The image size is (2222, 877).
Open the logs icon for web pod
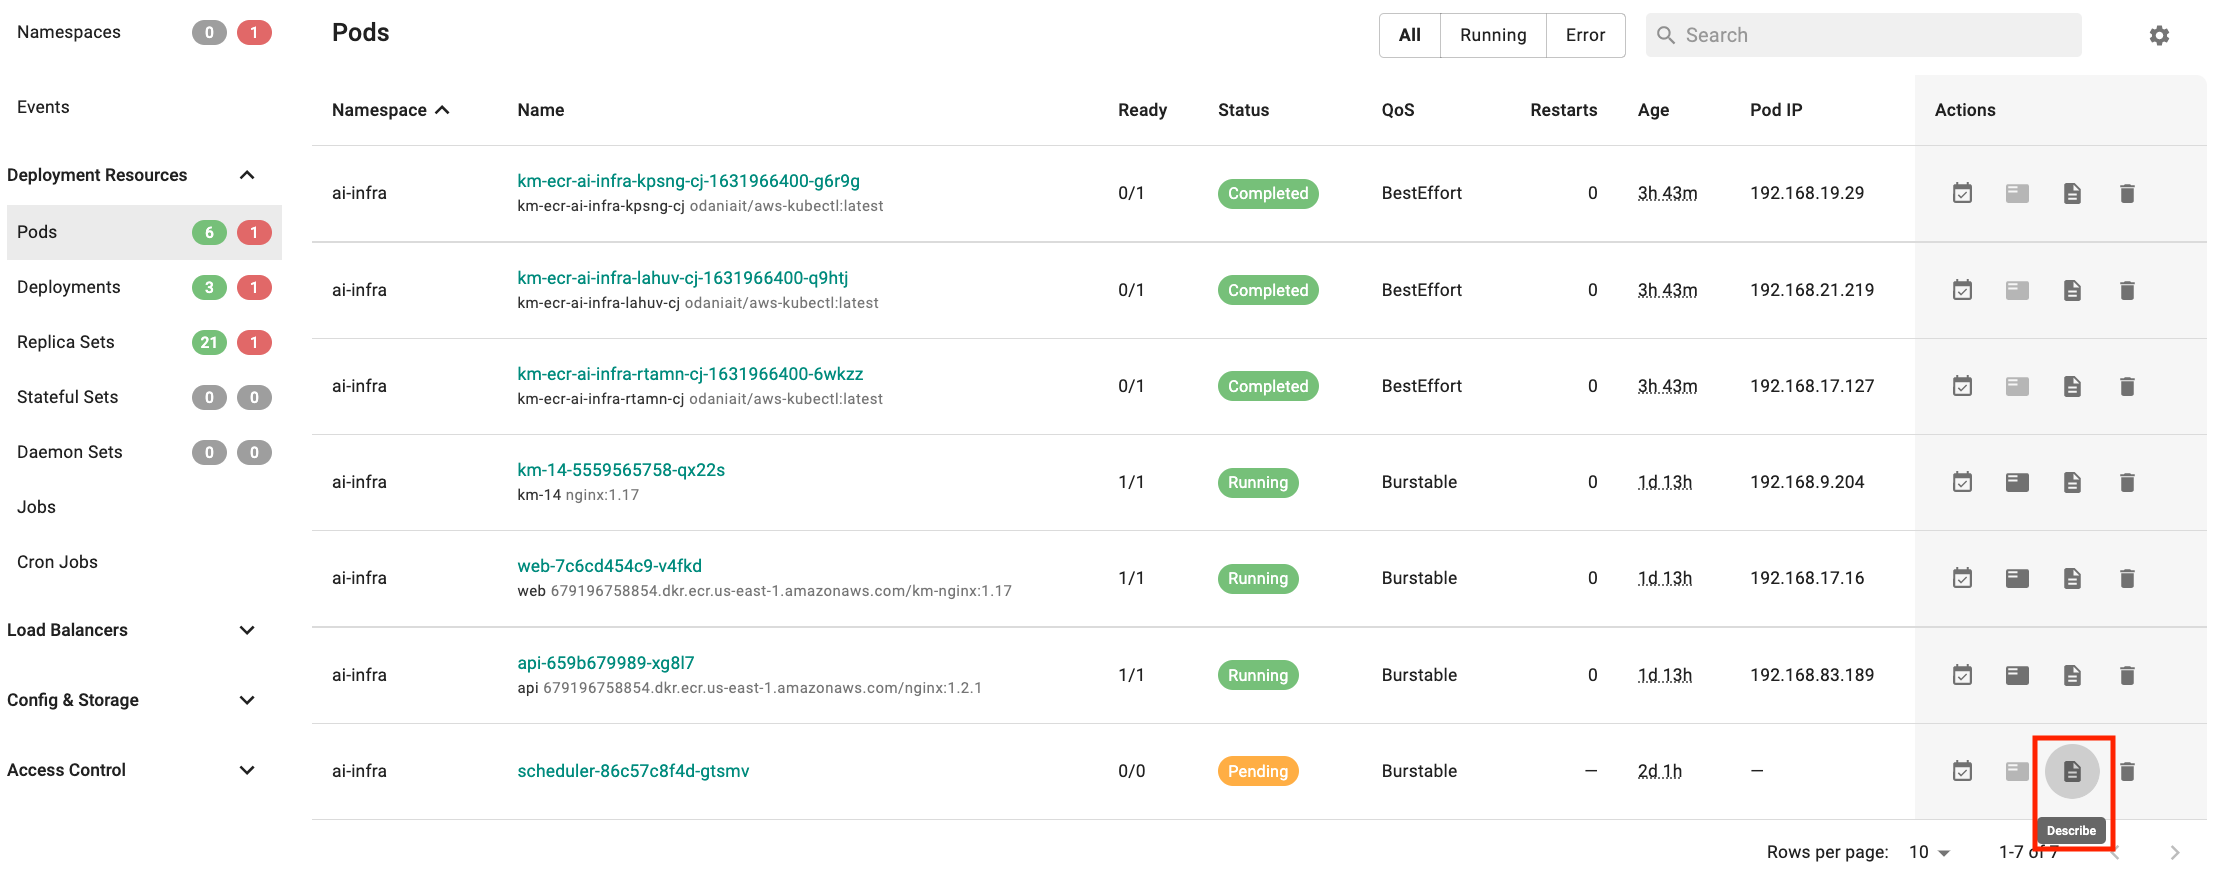tap(2017, 578)
